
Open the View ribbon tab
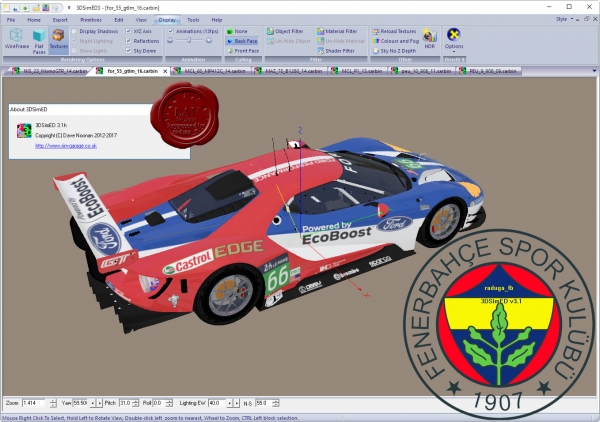[x=141, y=20]
